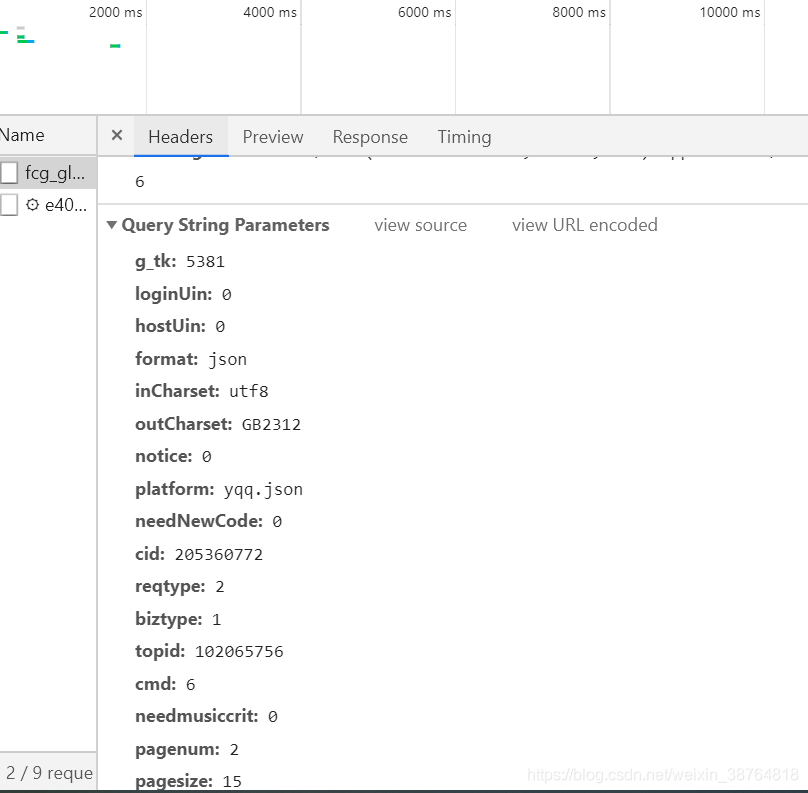Click the inCharset value utf8
This screenshot has height=793, width=808.
[249, 392]
